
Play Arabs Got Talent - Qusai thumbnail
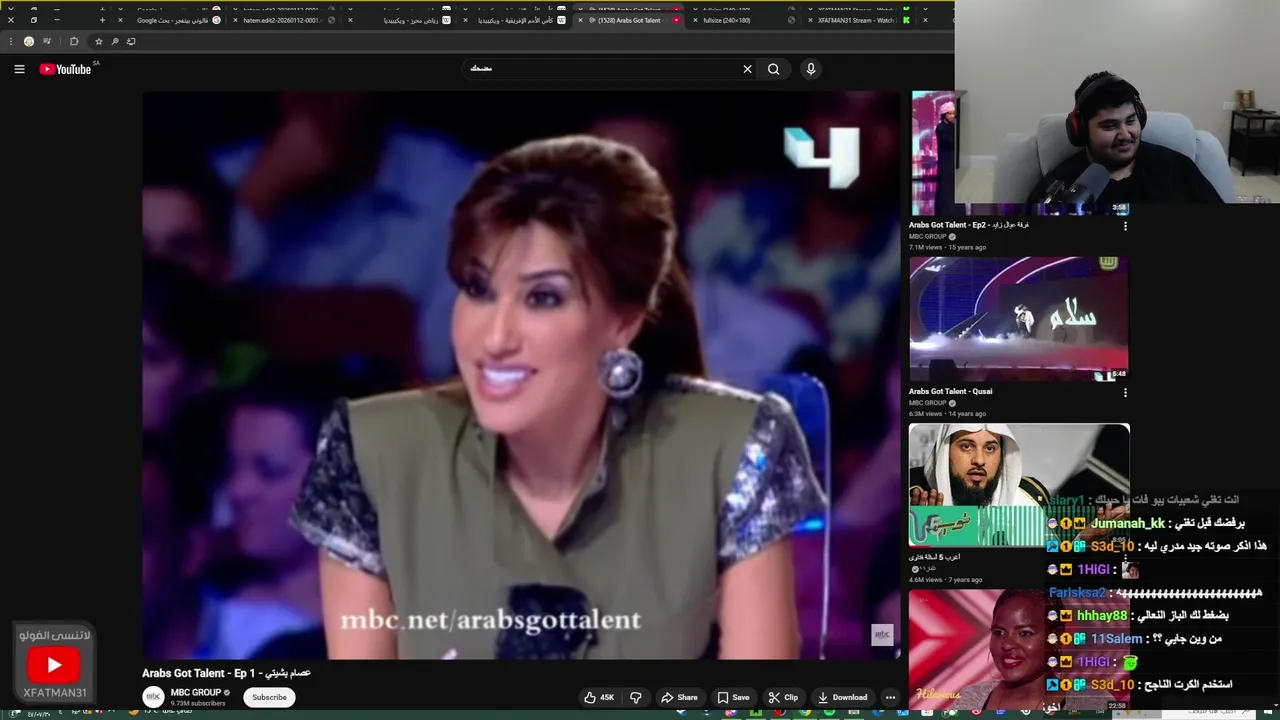click(1019, 319)
